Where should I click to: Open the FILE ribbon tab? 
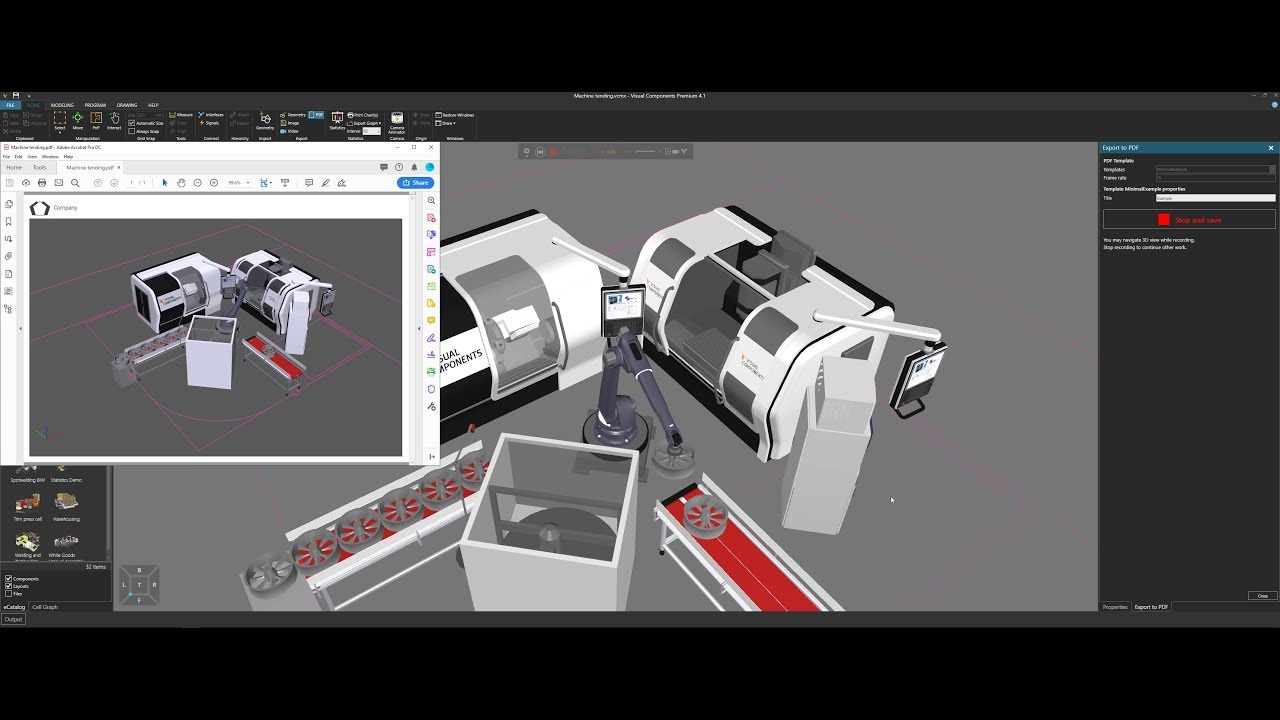click(x=9, y=105)
